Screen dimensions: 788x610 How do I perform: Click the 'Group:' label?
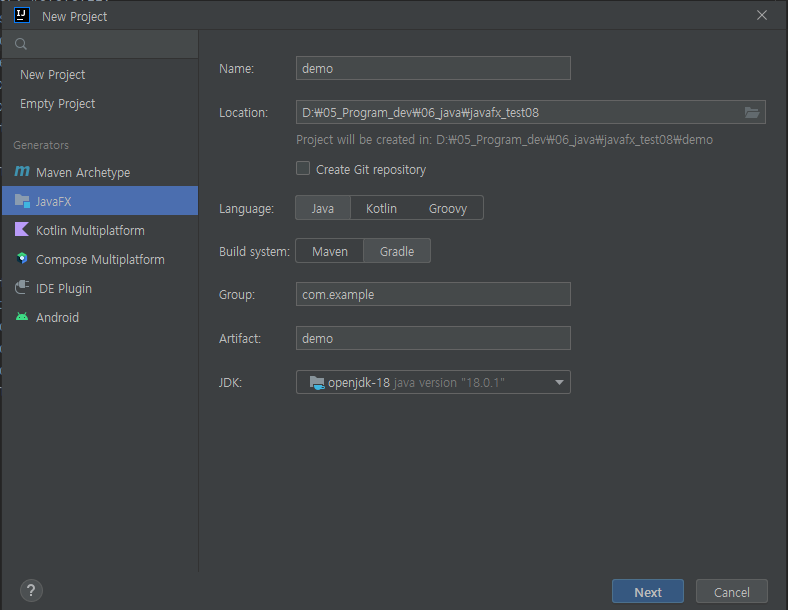[x=237, y=294]
